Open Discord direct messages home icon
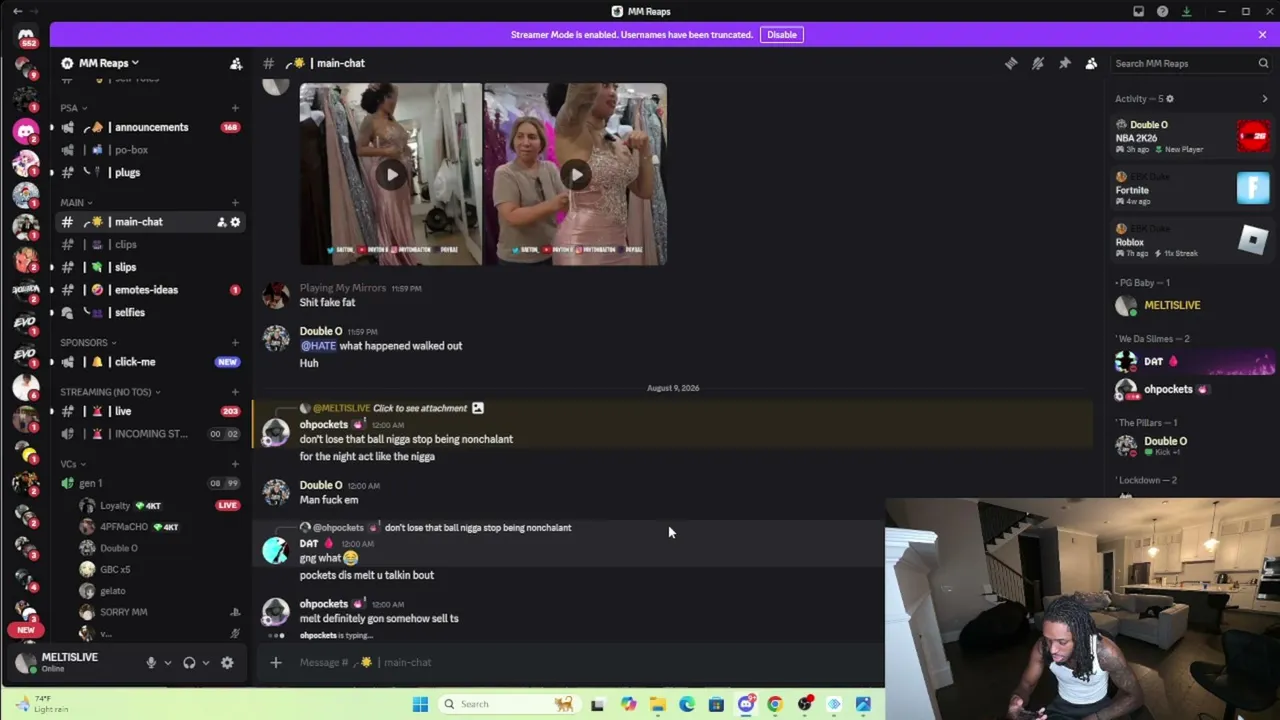This screenshot has height=720, width=1280. [x=26, y=38]
